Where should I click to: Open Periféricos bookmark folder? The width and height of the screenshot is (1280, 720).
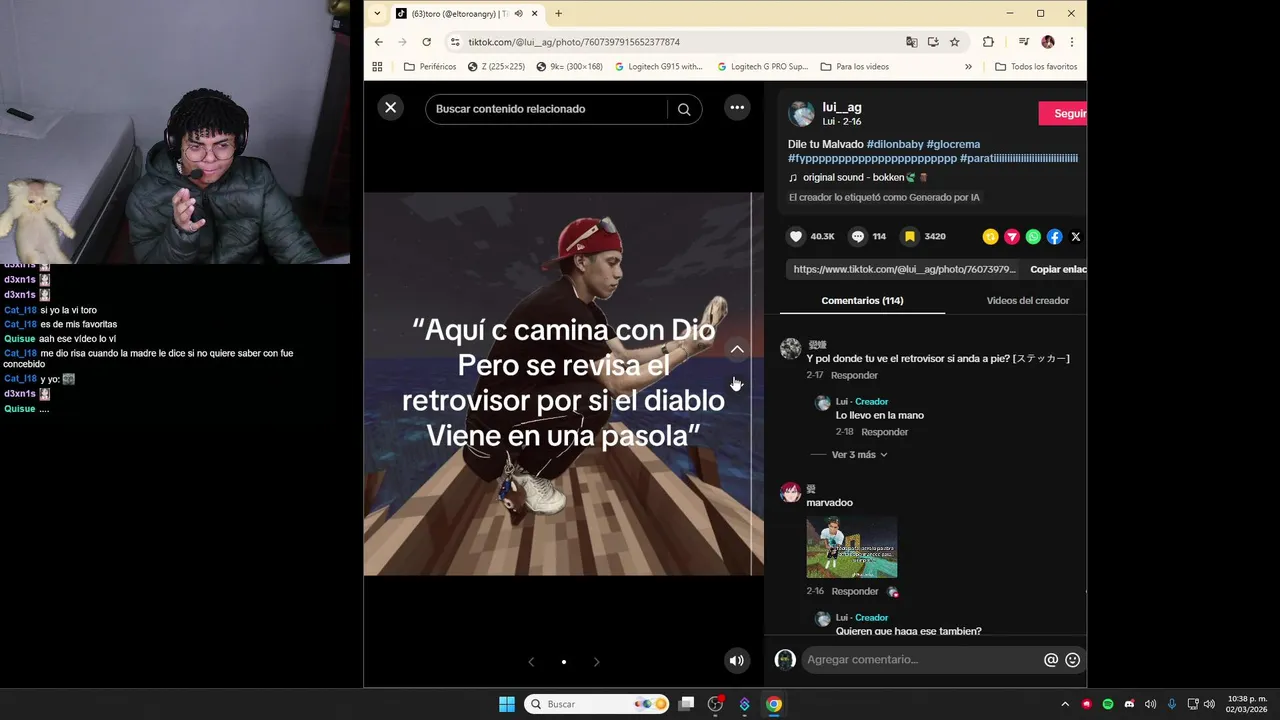(430, 67)
